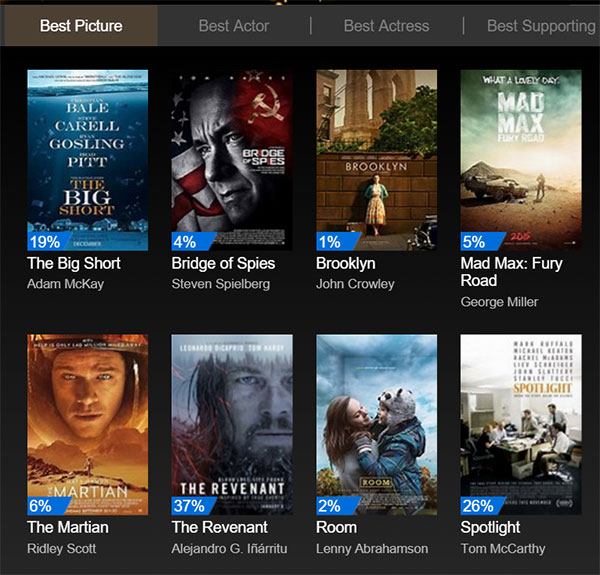Open the Best Actress tab
Screen dimensions: 600x575
pyautogui.click(x=386, y=26)
